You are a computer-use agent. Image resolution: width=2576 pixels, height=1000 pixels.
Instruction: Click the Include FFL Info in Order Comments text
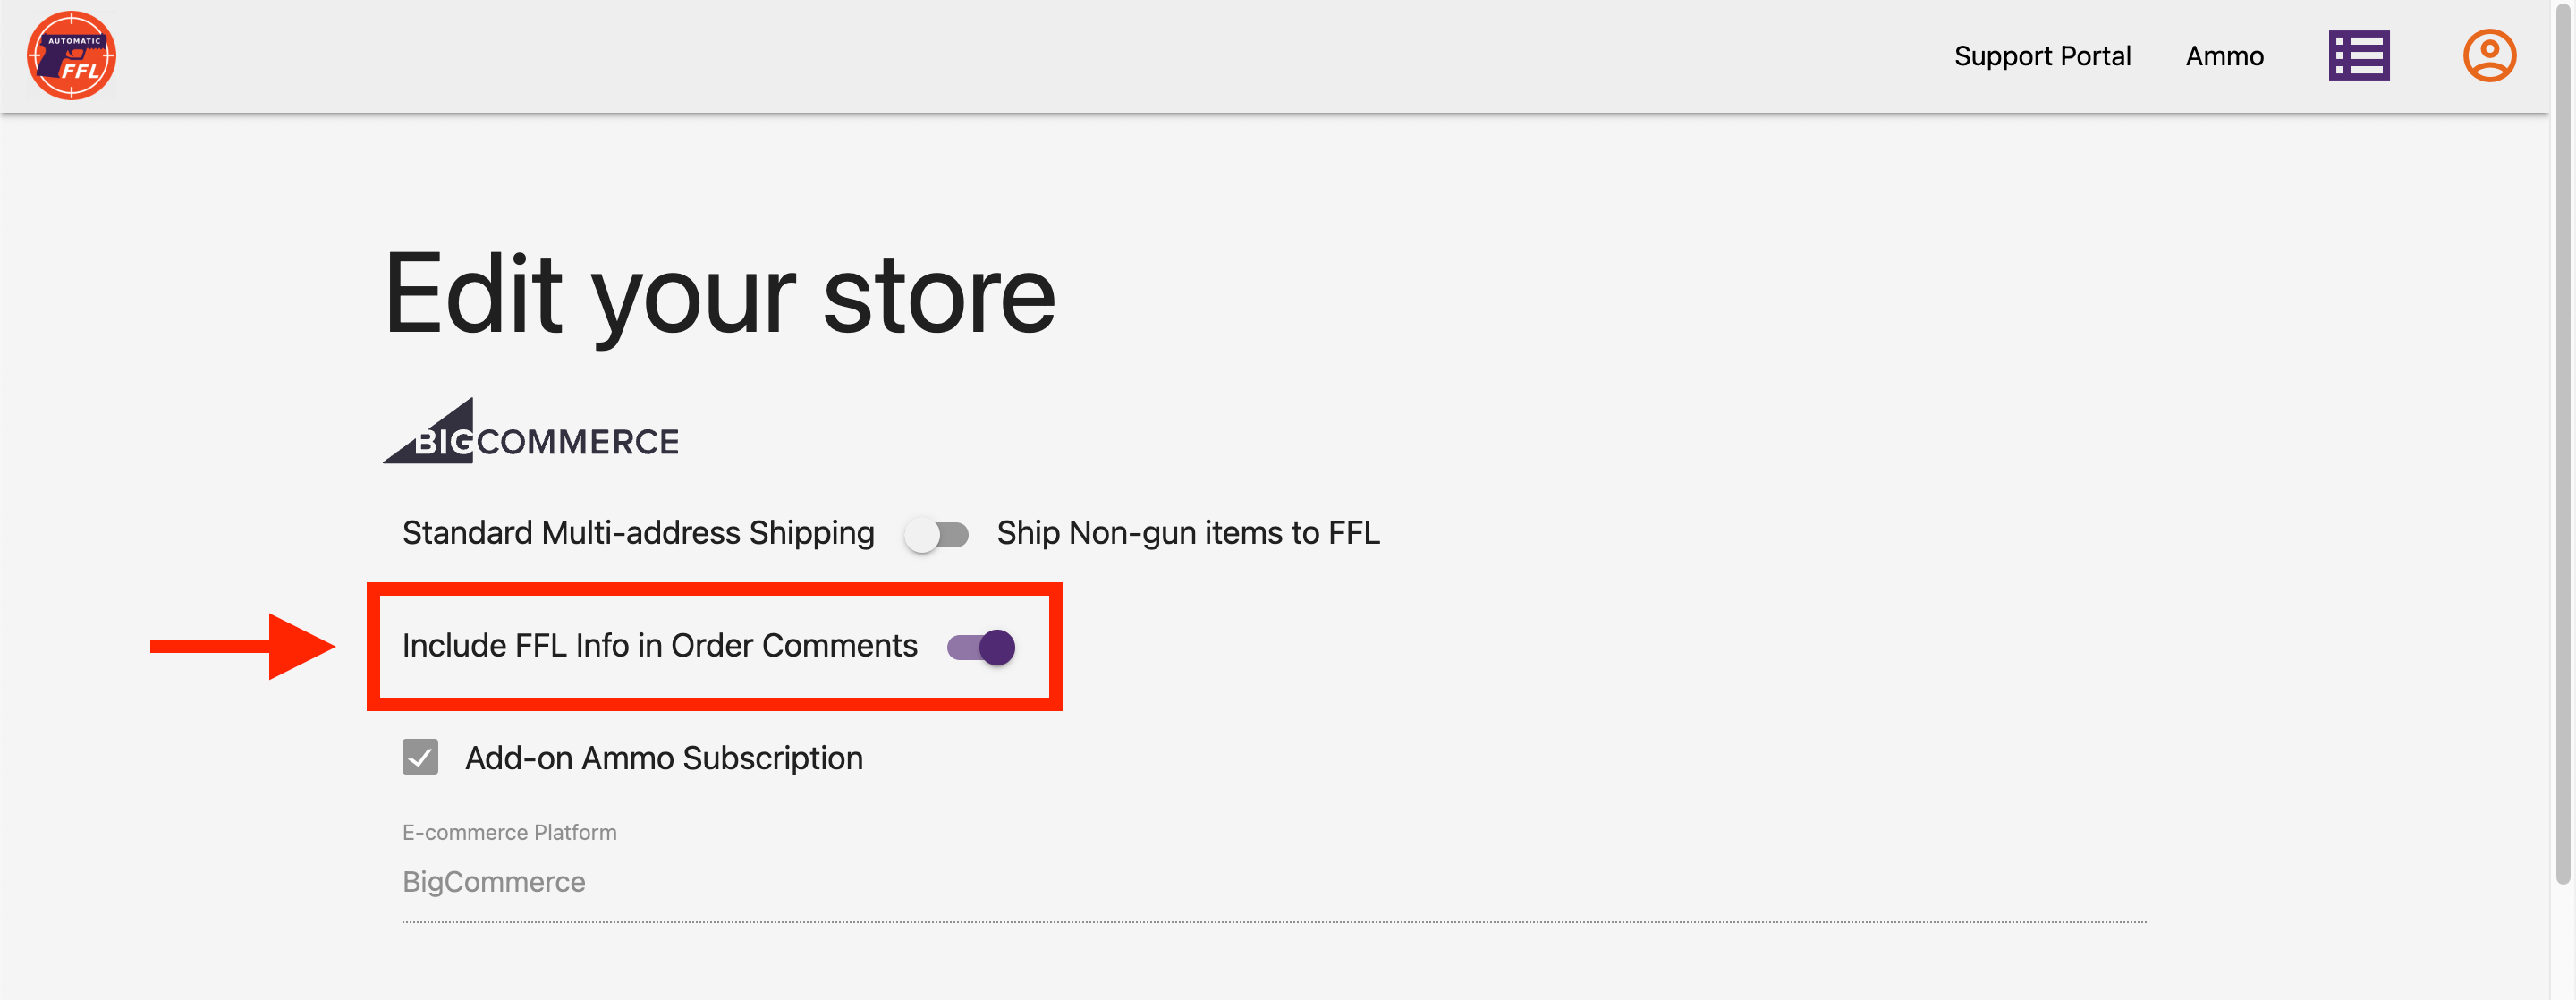point(659,646)
